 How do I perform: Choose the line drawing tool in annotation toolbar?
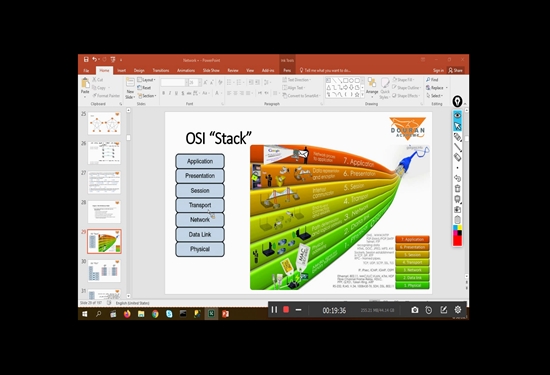pyautogui.click(x=457, y=147)
